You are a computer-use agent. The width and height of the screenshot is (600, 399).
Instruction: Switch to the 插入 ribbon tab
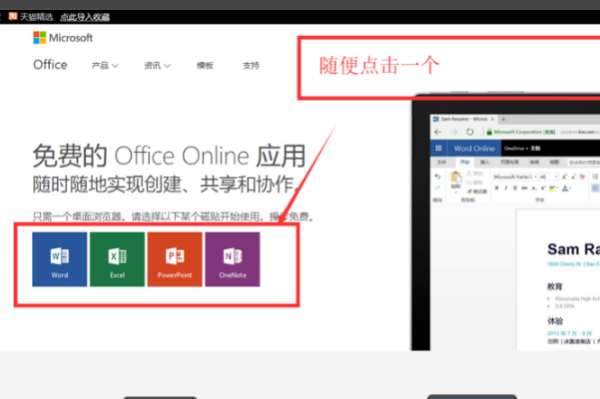click(484, 162)
